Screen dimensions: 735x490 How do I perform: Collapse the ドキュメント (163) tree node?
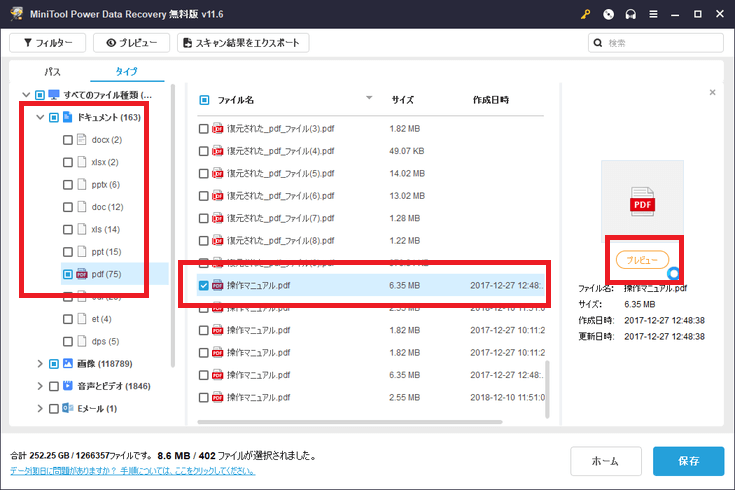(x=40, y=117)
